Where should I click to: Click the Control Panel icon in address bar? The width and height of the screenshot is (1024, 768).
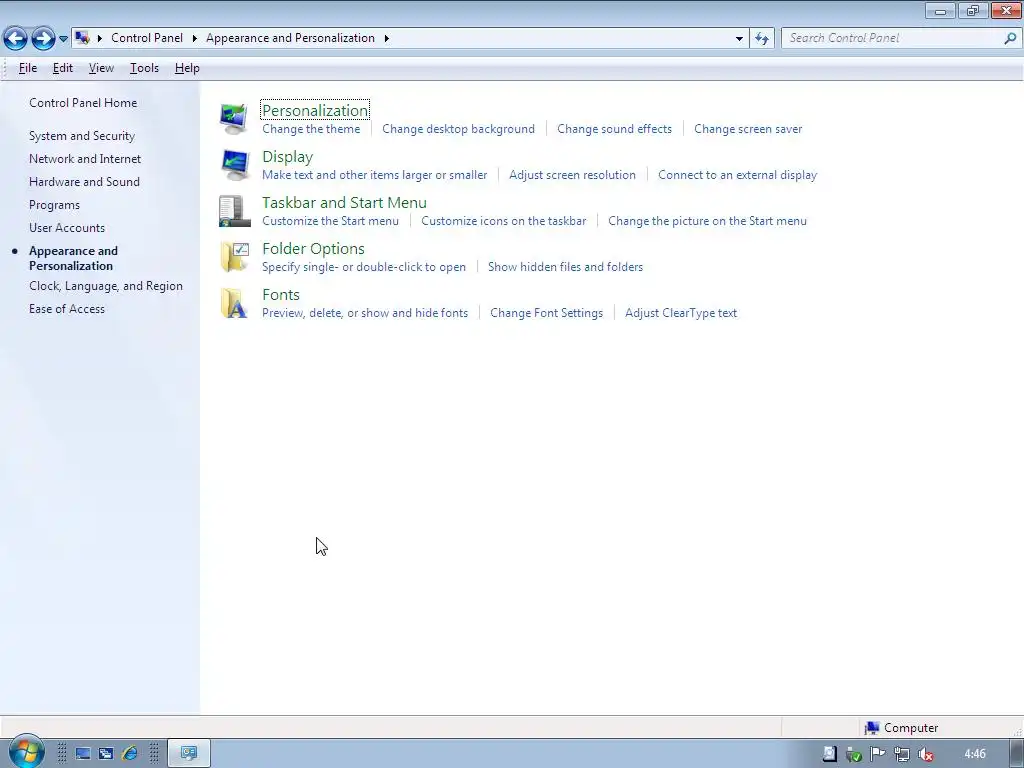pyautogui.click(x=82, y=38)
